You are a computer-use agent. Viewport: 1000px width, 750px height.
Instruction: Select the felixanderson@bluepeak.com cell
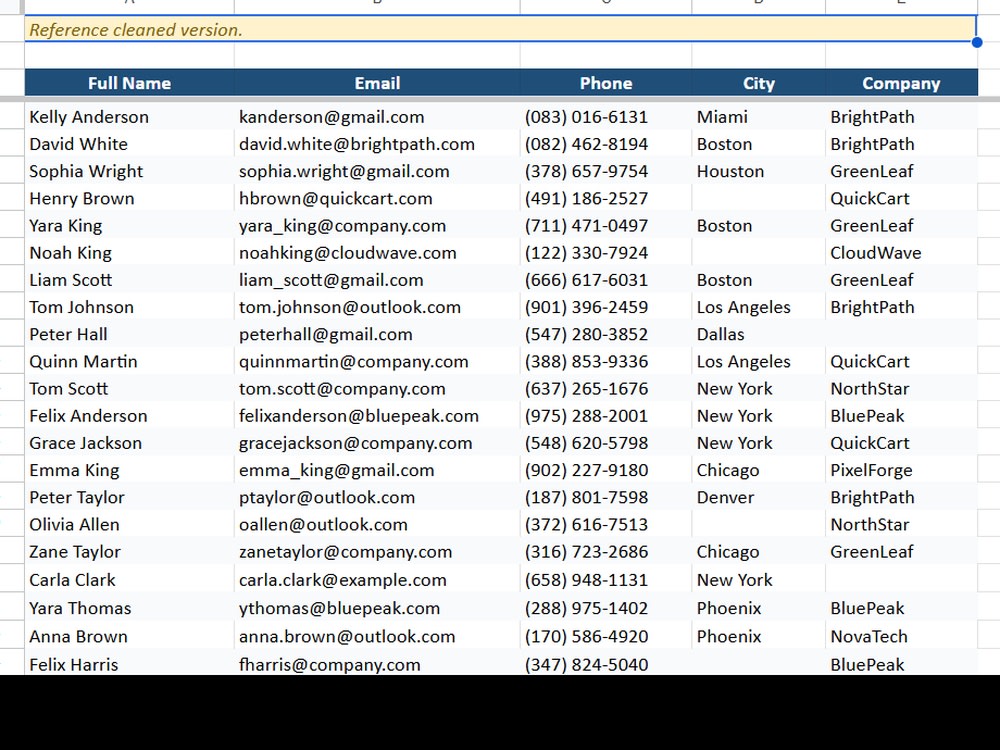pyautogui.click(x=377, y=416)
